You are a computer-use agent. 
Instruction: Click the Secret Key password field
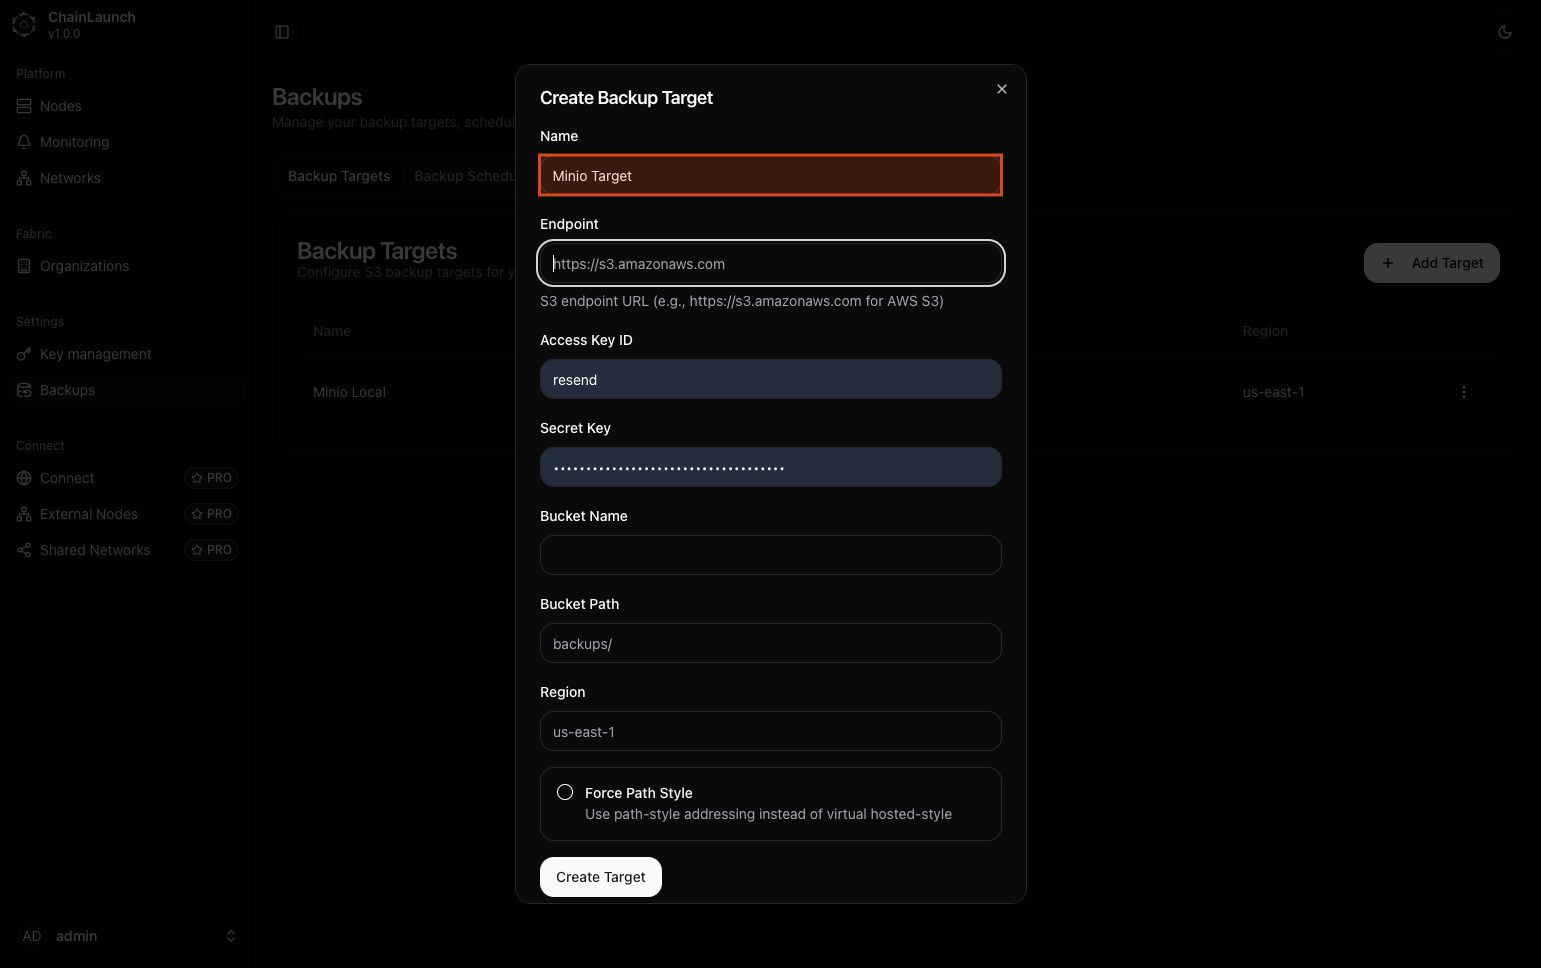point(770,467)
